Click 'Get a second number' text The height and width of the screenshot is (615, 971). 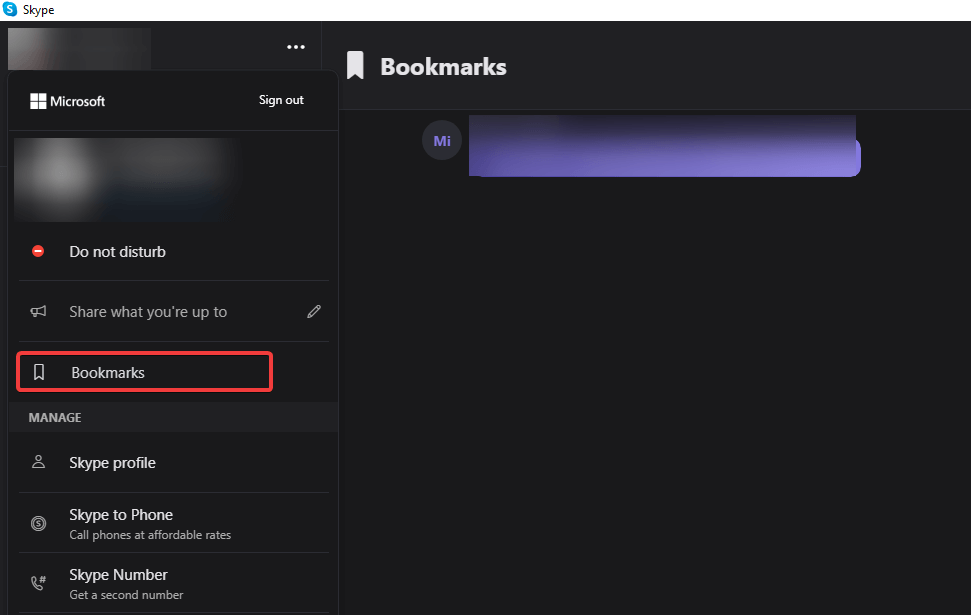coord(126,595)
